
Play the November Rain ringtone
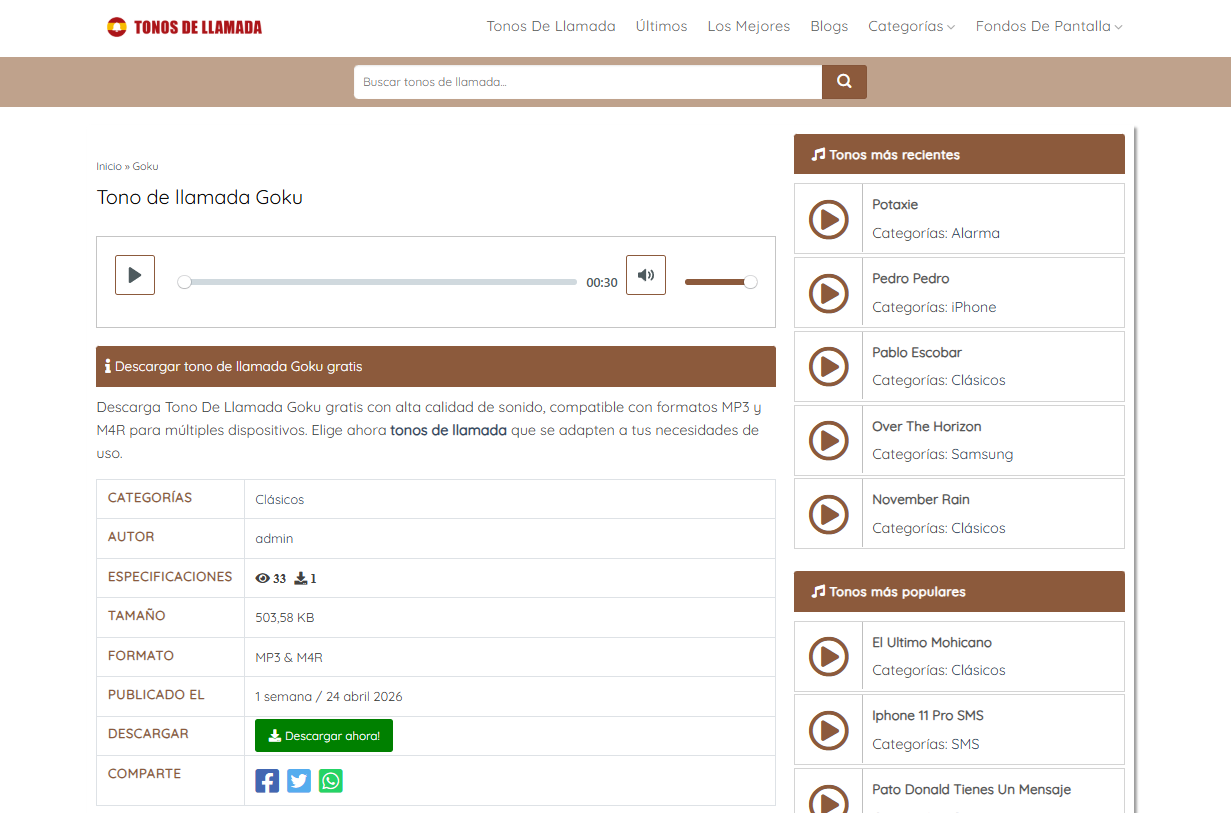tap(828, 514)
